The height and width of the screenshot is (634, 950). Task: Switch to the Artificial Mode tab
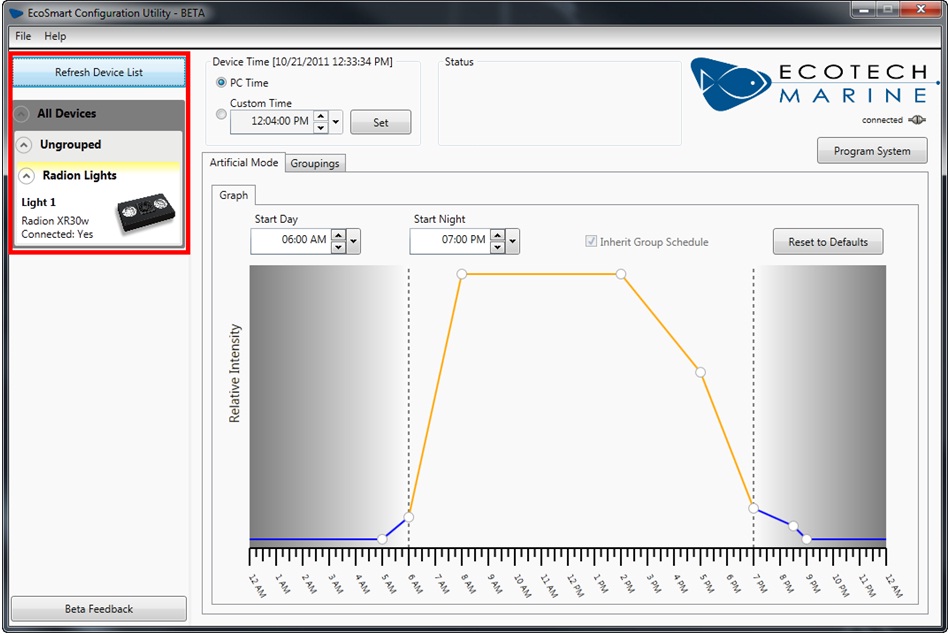[244, 162]
